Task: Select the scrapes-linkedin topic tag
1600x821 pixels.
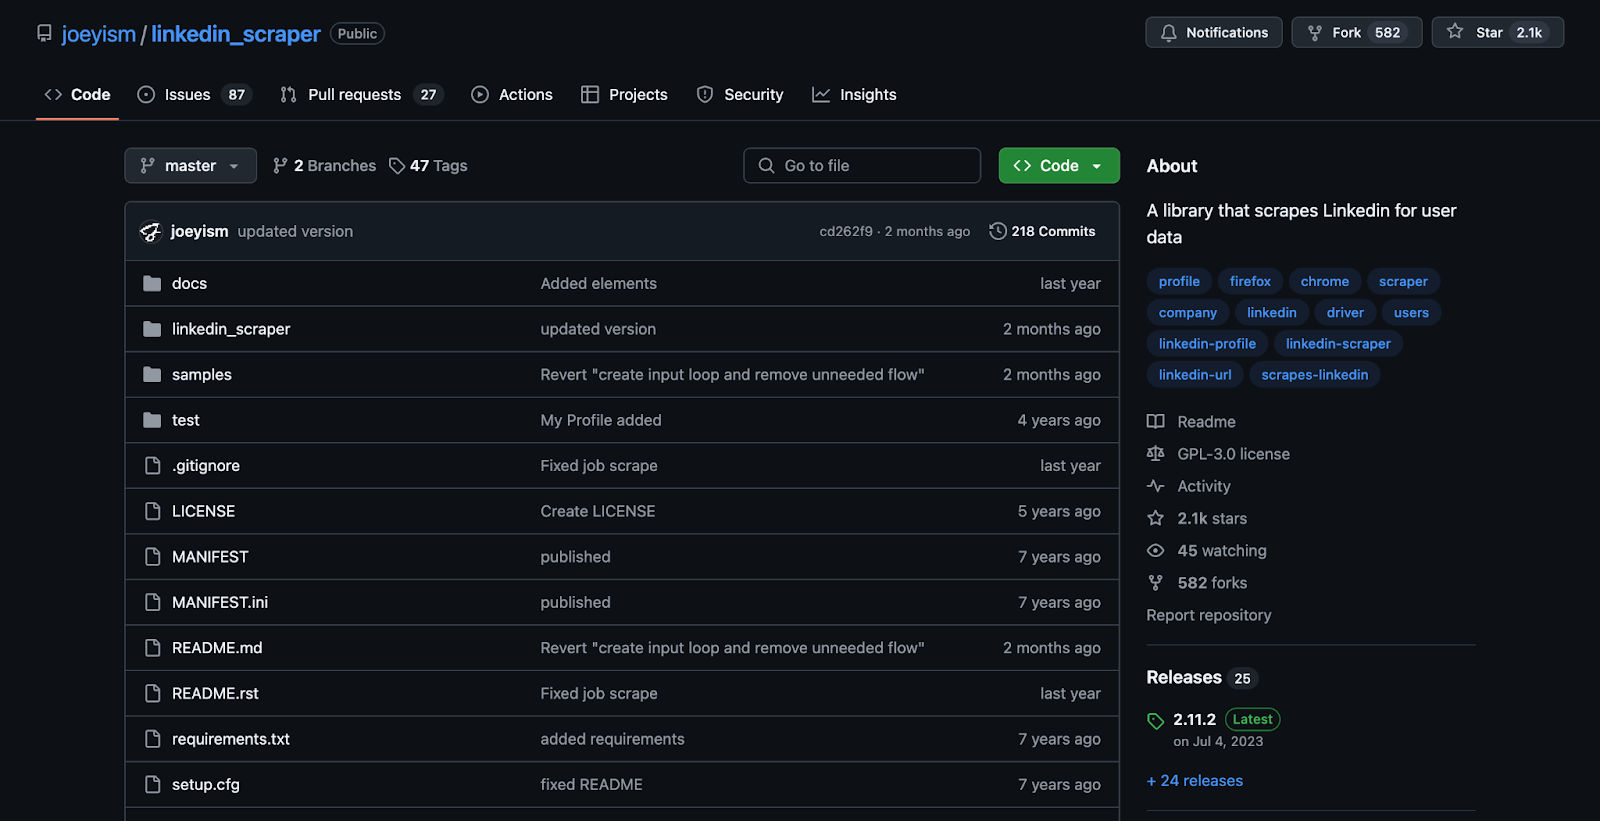Action: [x=1314, y=375]
